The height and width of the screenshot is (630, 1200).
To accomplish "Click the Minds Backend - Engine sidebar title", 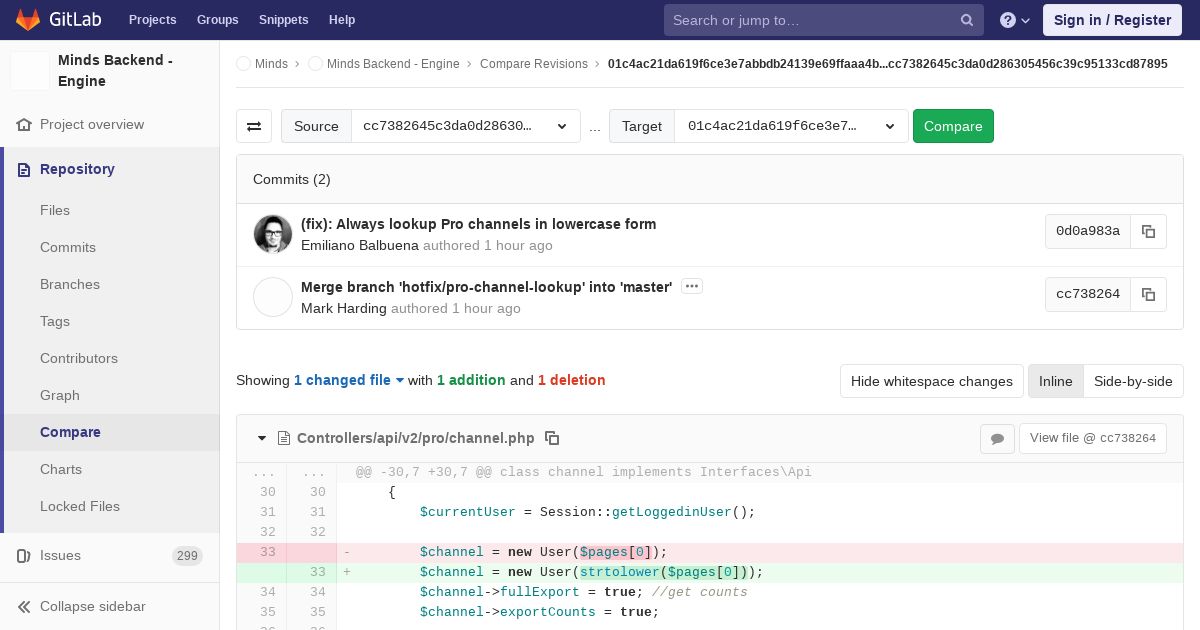I will (115, 71).
